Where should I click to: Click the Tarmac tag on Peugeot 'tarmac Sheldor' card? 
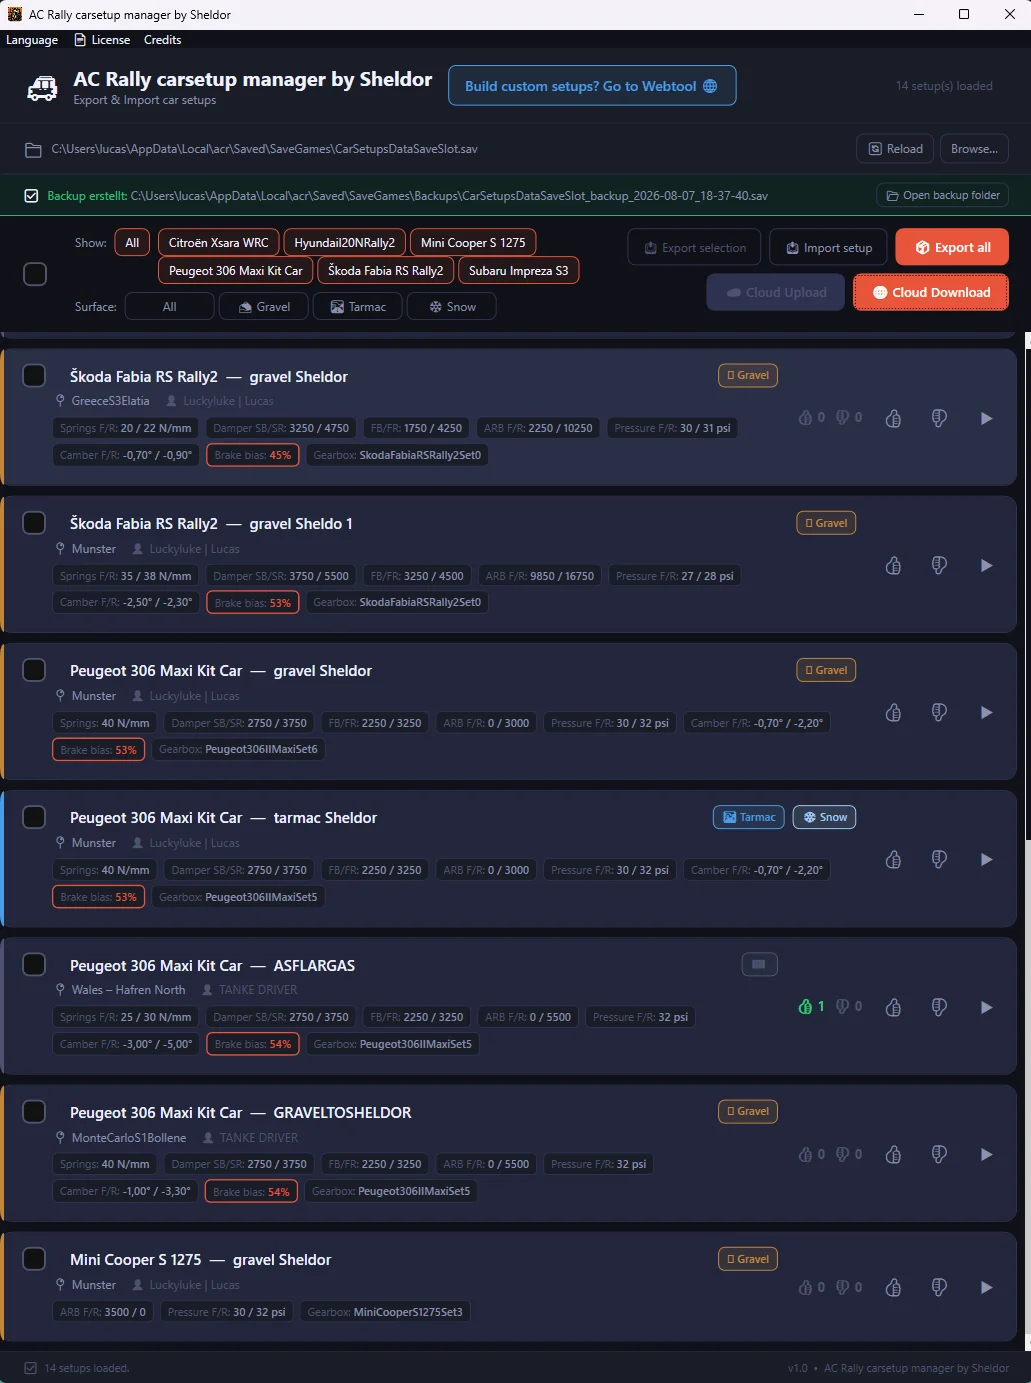(749, 817)
